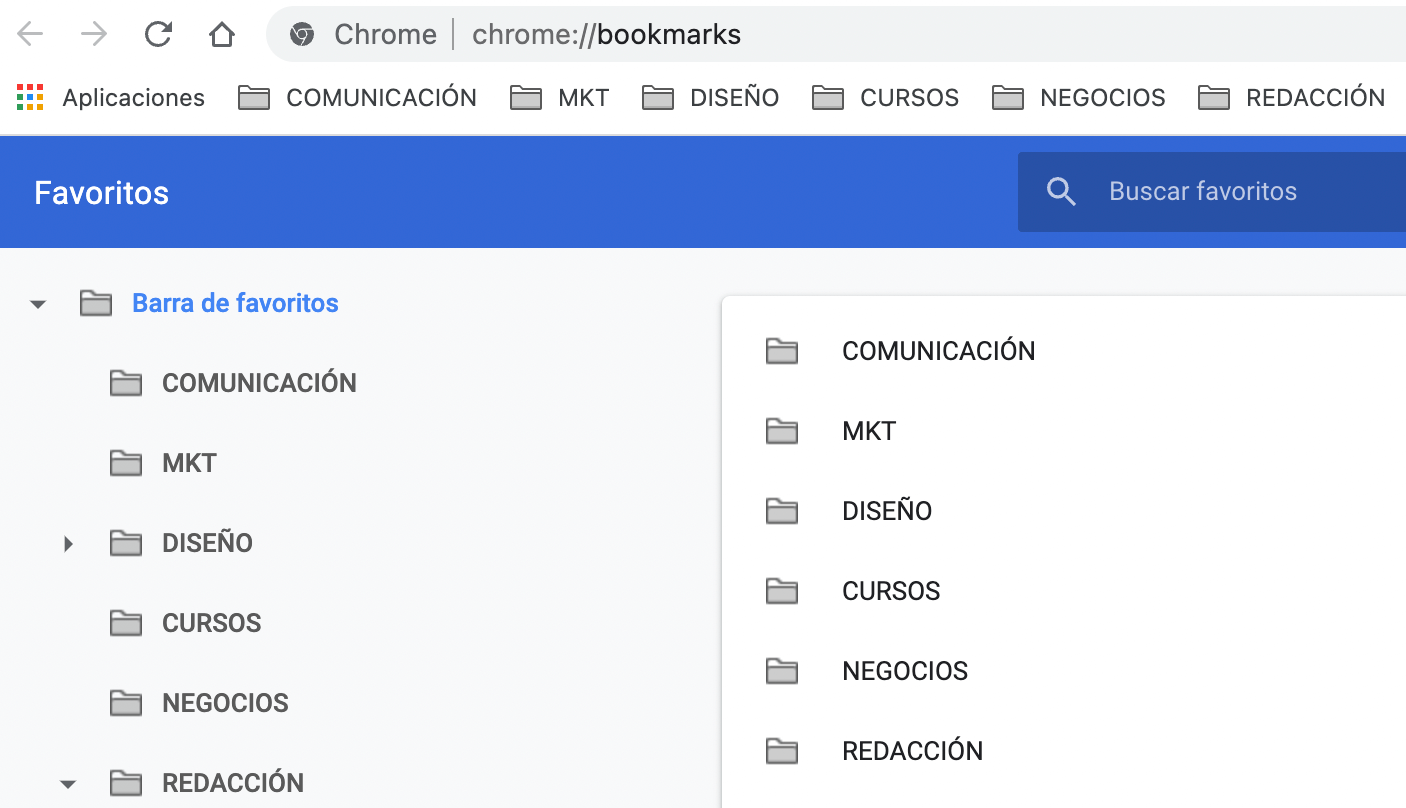Open the Aplicaciones shortcut
Viewport: 1406px width, 808px height.
tap(110, 97)
